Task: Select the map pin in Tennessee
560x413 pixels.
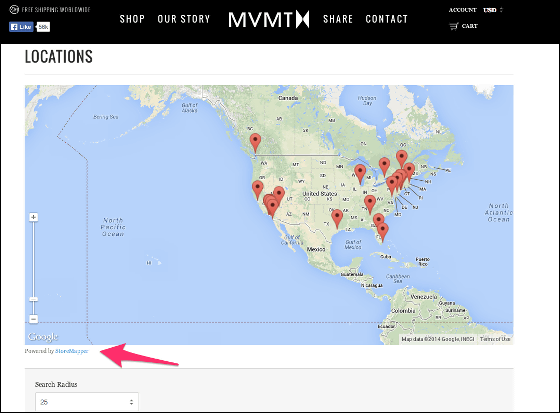Action: (x=370, y=204)
